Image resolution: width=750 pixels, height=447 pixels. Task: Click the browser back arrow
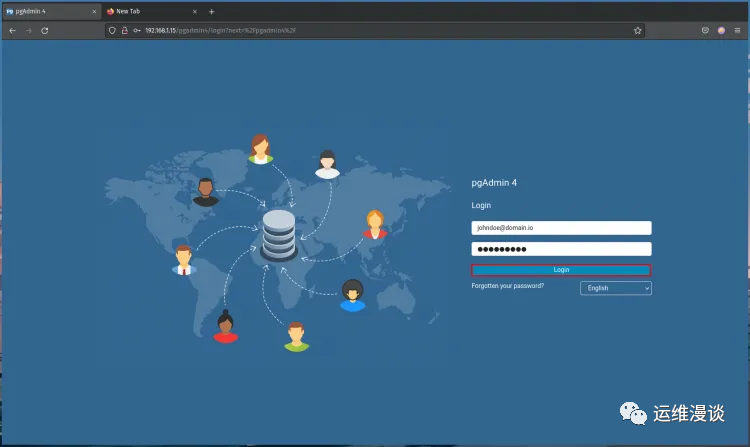click(x=12, y=31)
